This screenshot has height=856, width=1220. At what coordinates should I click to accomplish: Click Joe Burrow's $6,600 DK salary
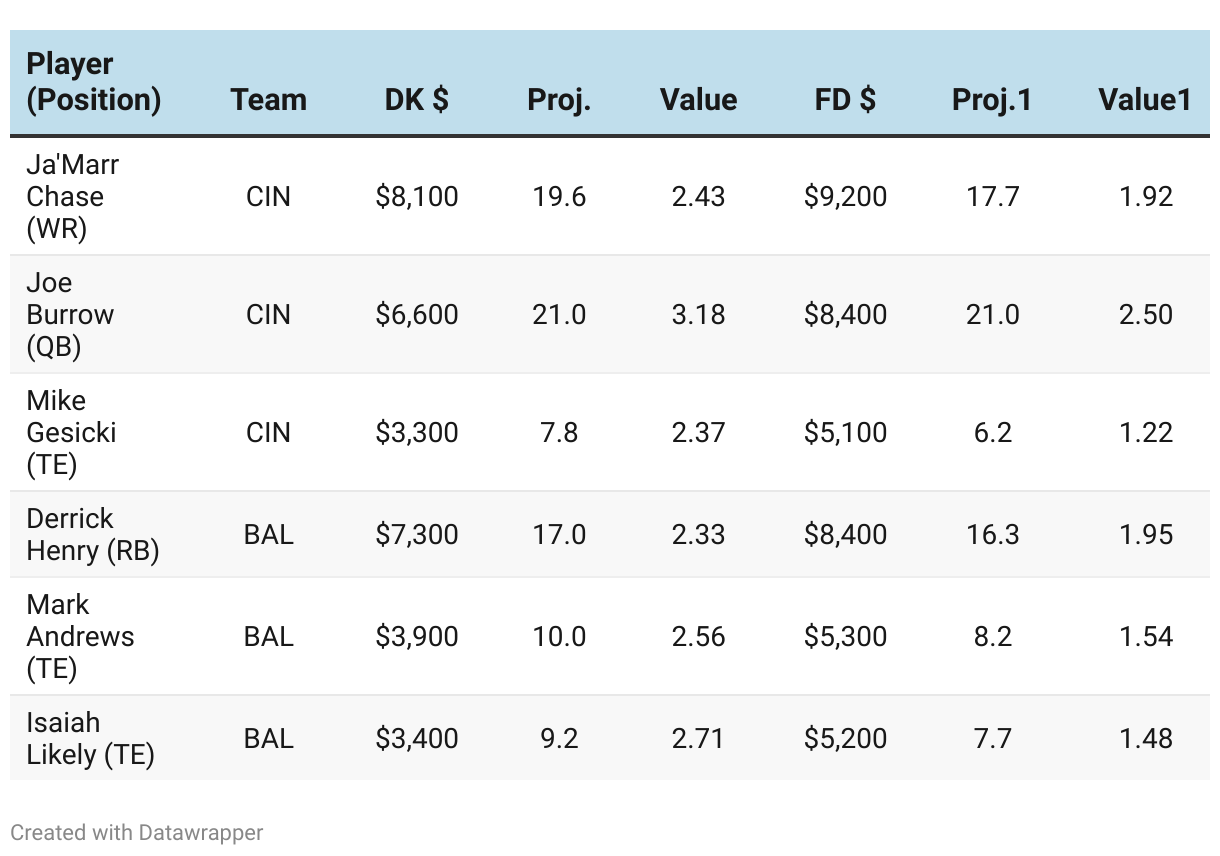click(x=417, y=314)
